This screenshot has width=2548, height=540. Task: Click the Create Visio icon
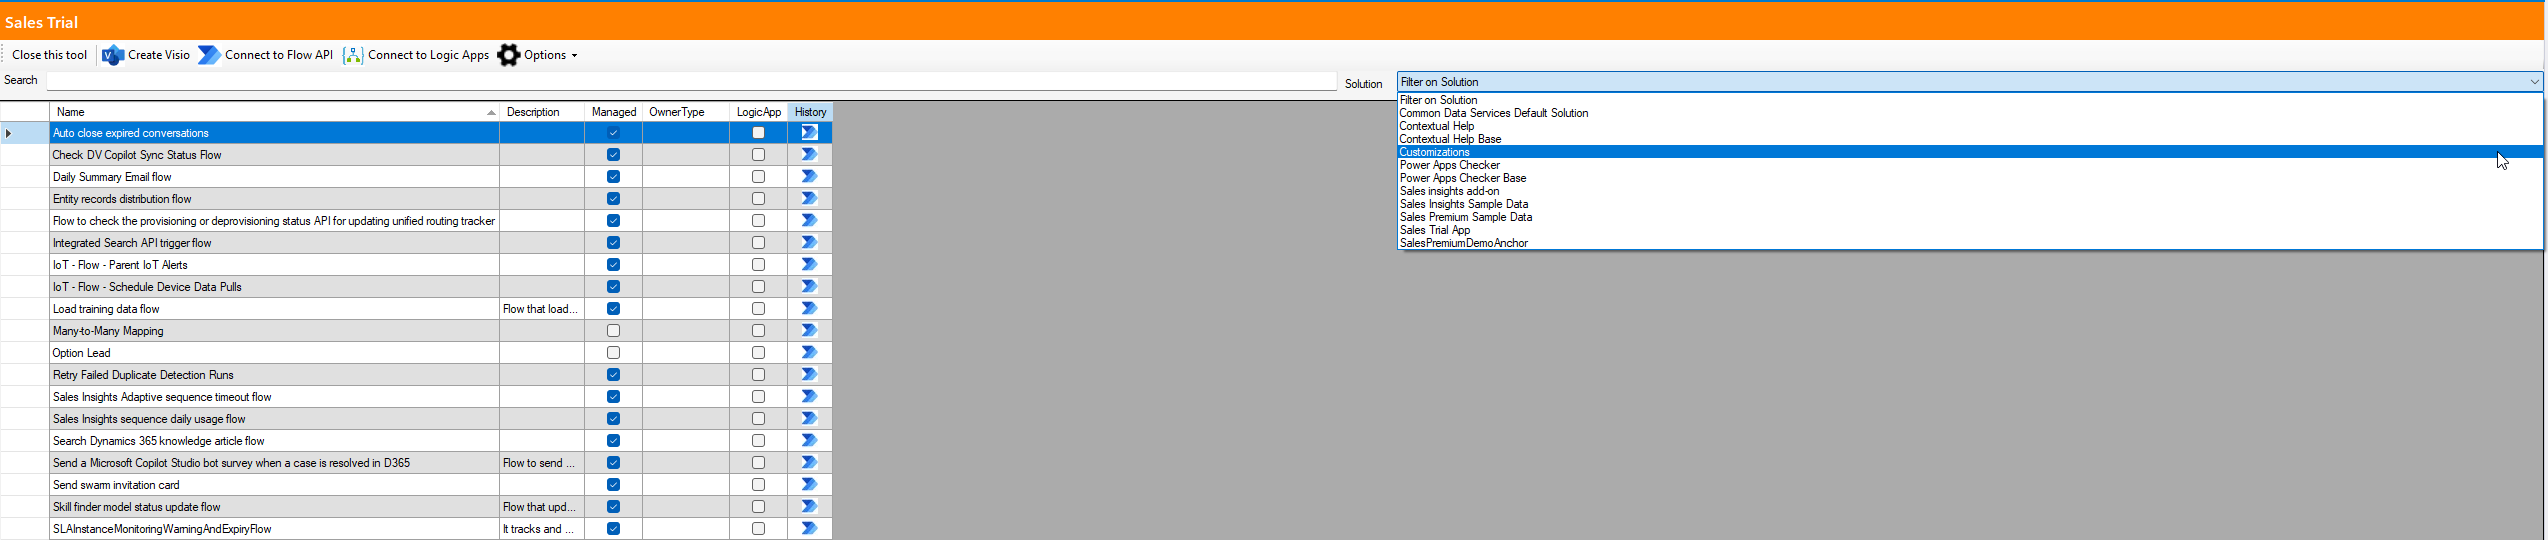(x=113, y=55)
